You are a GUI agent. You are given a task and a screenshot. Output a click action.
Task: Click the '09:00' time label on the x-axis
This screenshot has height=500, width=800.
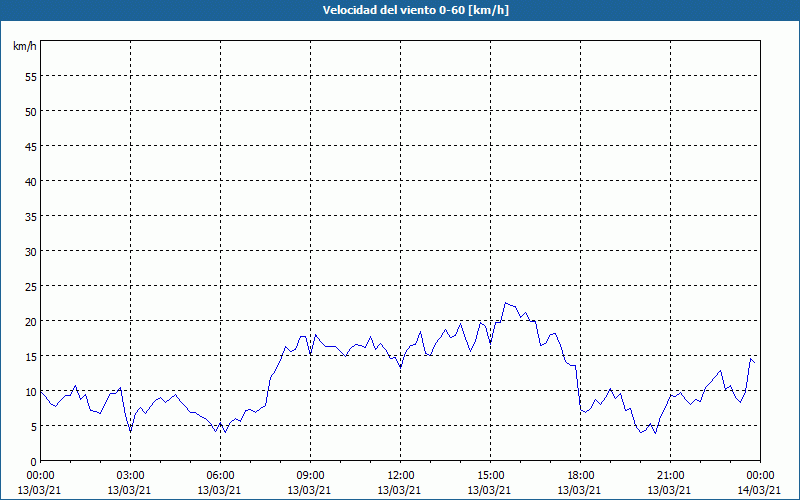tap(310, 476)
